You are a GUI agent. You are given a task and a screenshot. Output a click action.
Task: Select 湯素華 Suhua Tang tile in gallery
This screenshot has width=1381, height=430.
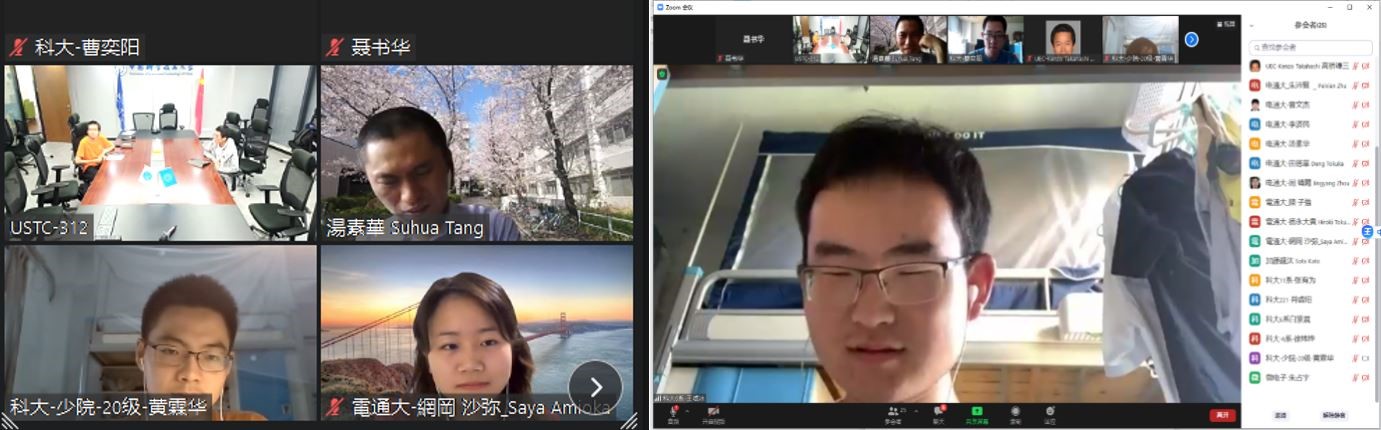(x=477, y=153)
